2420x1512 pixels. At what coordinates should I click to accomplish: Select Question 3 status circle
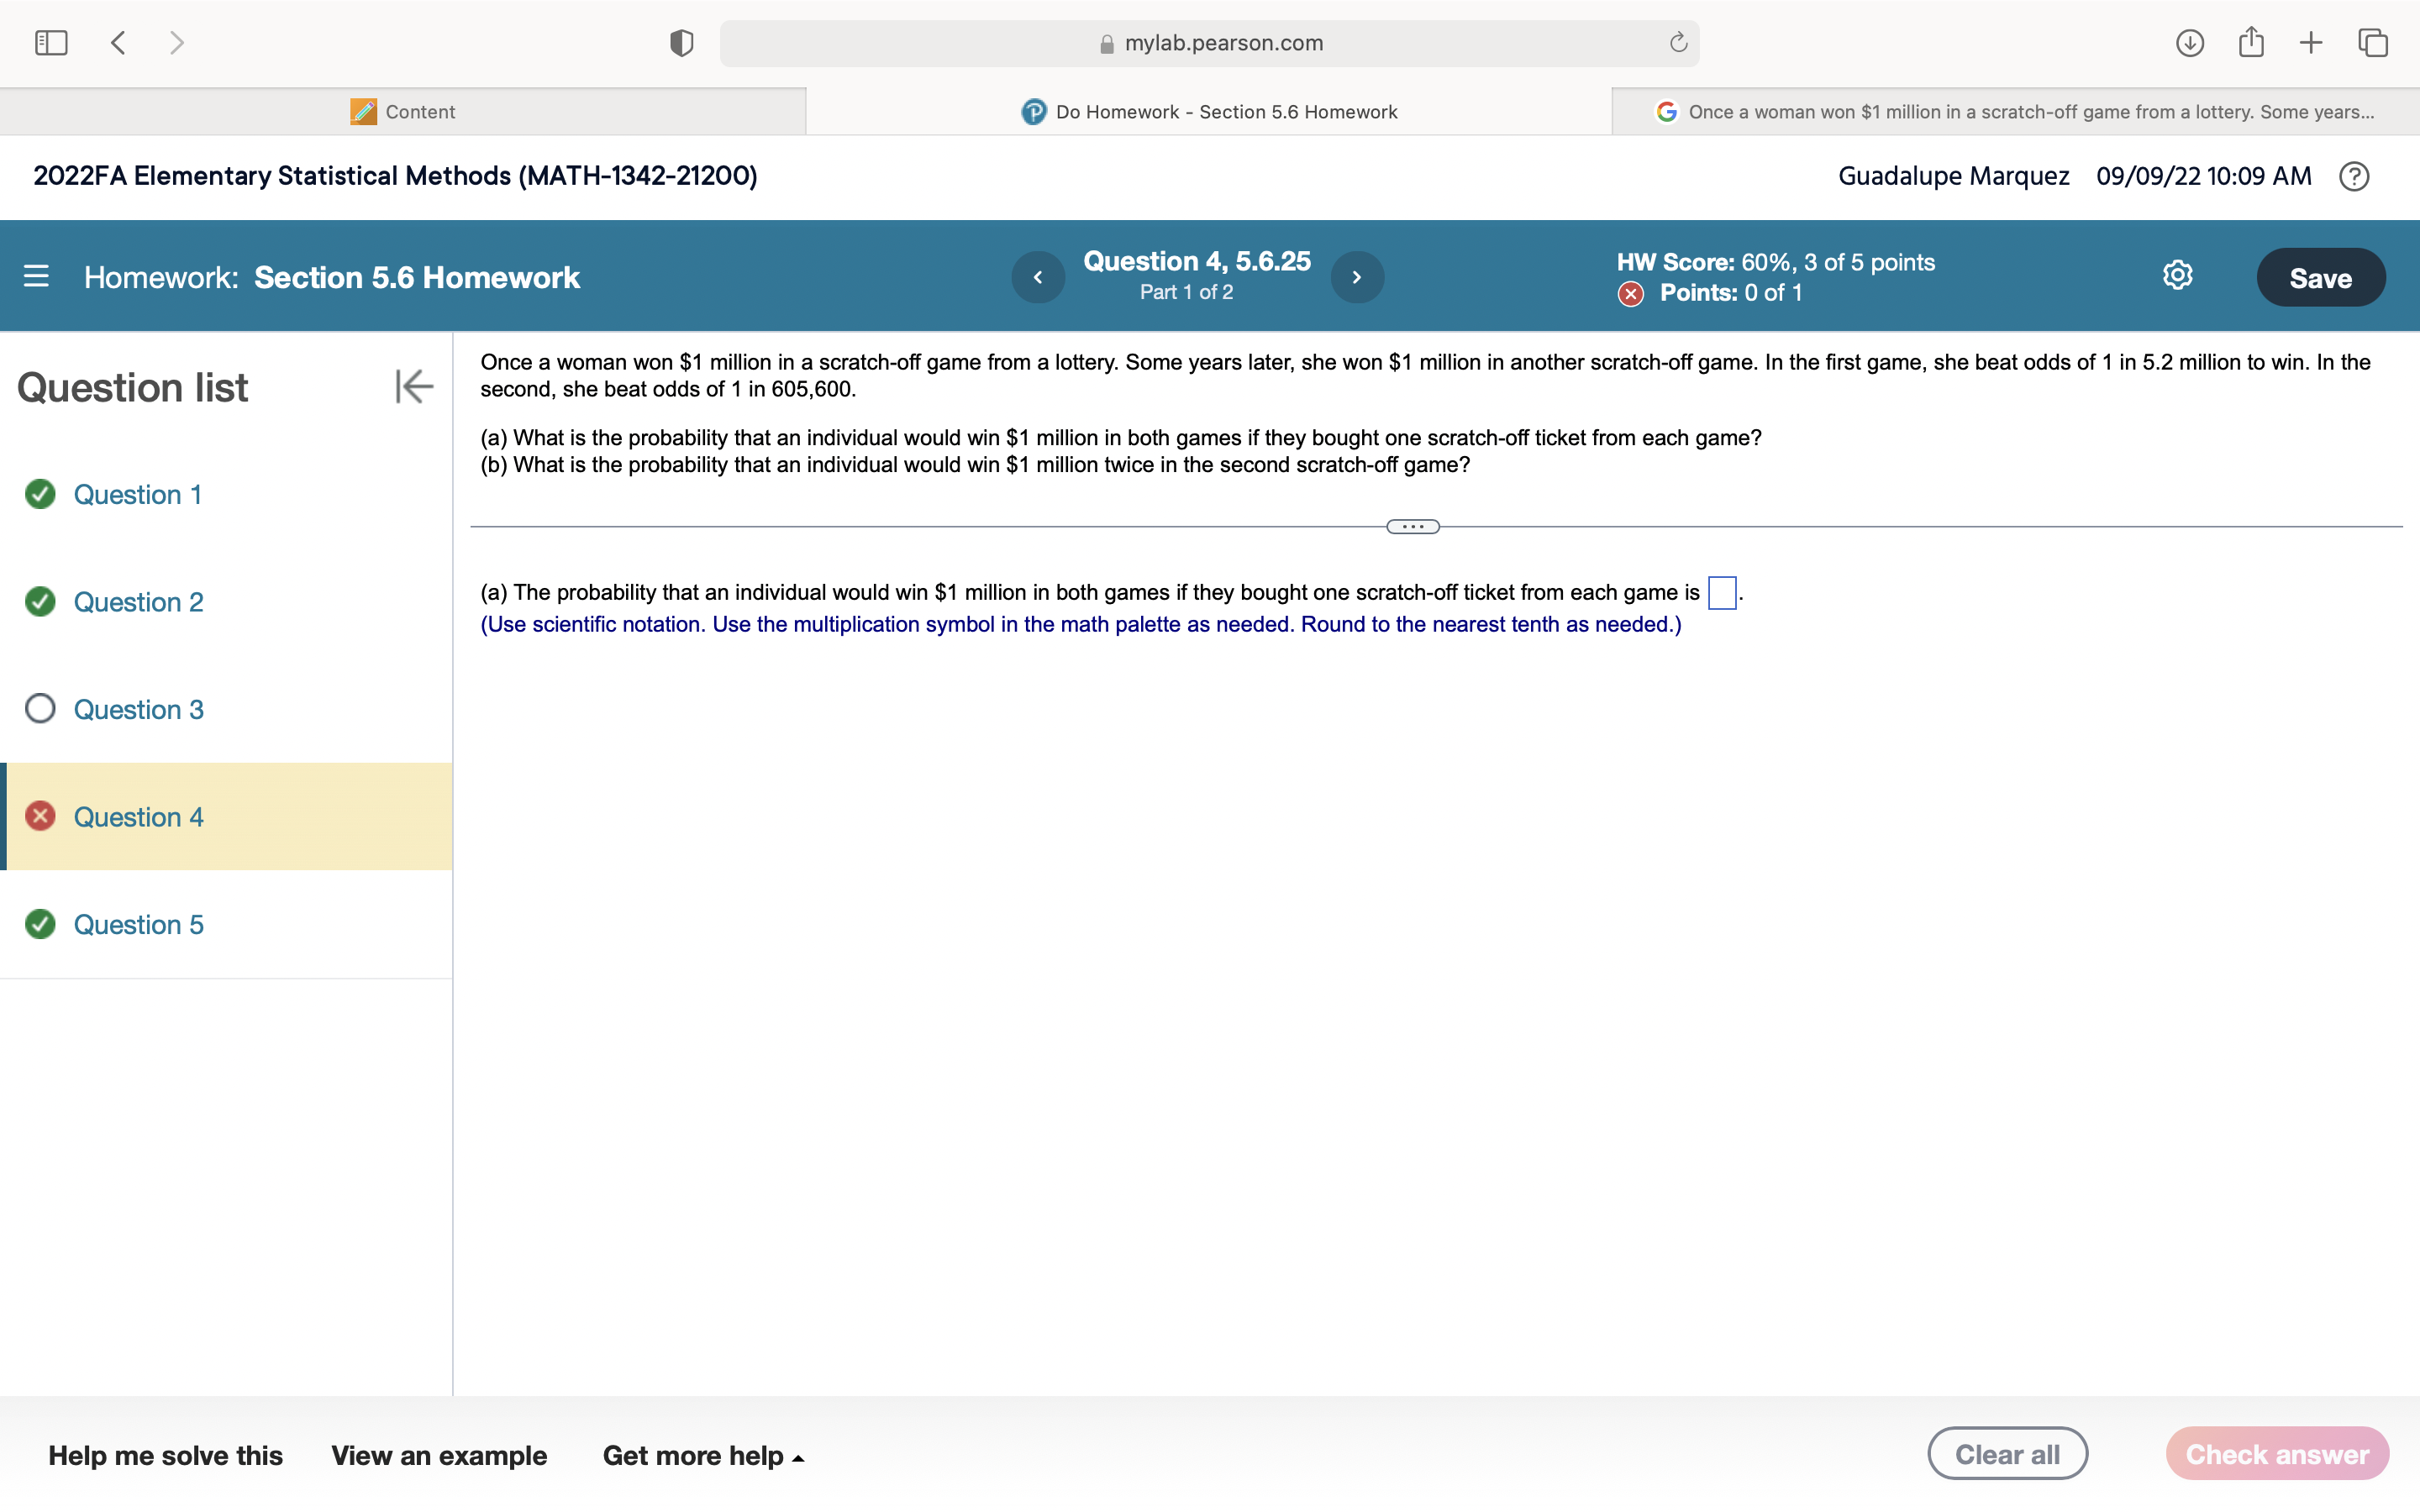click(x=40, y=709)
